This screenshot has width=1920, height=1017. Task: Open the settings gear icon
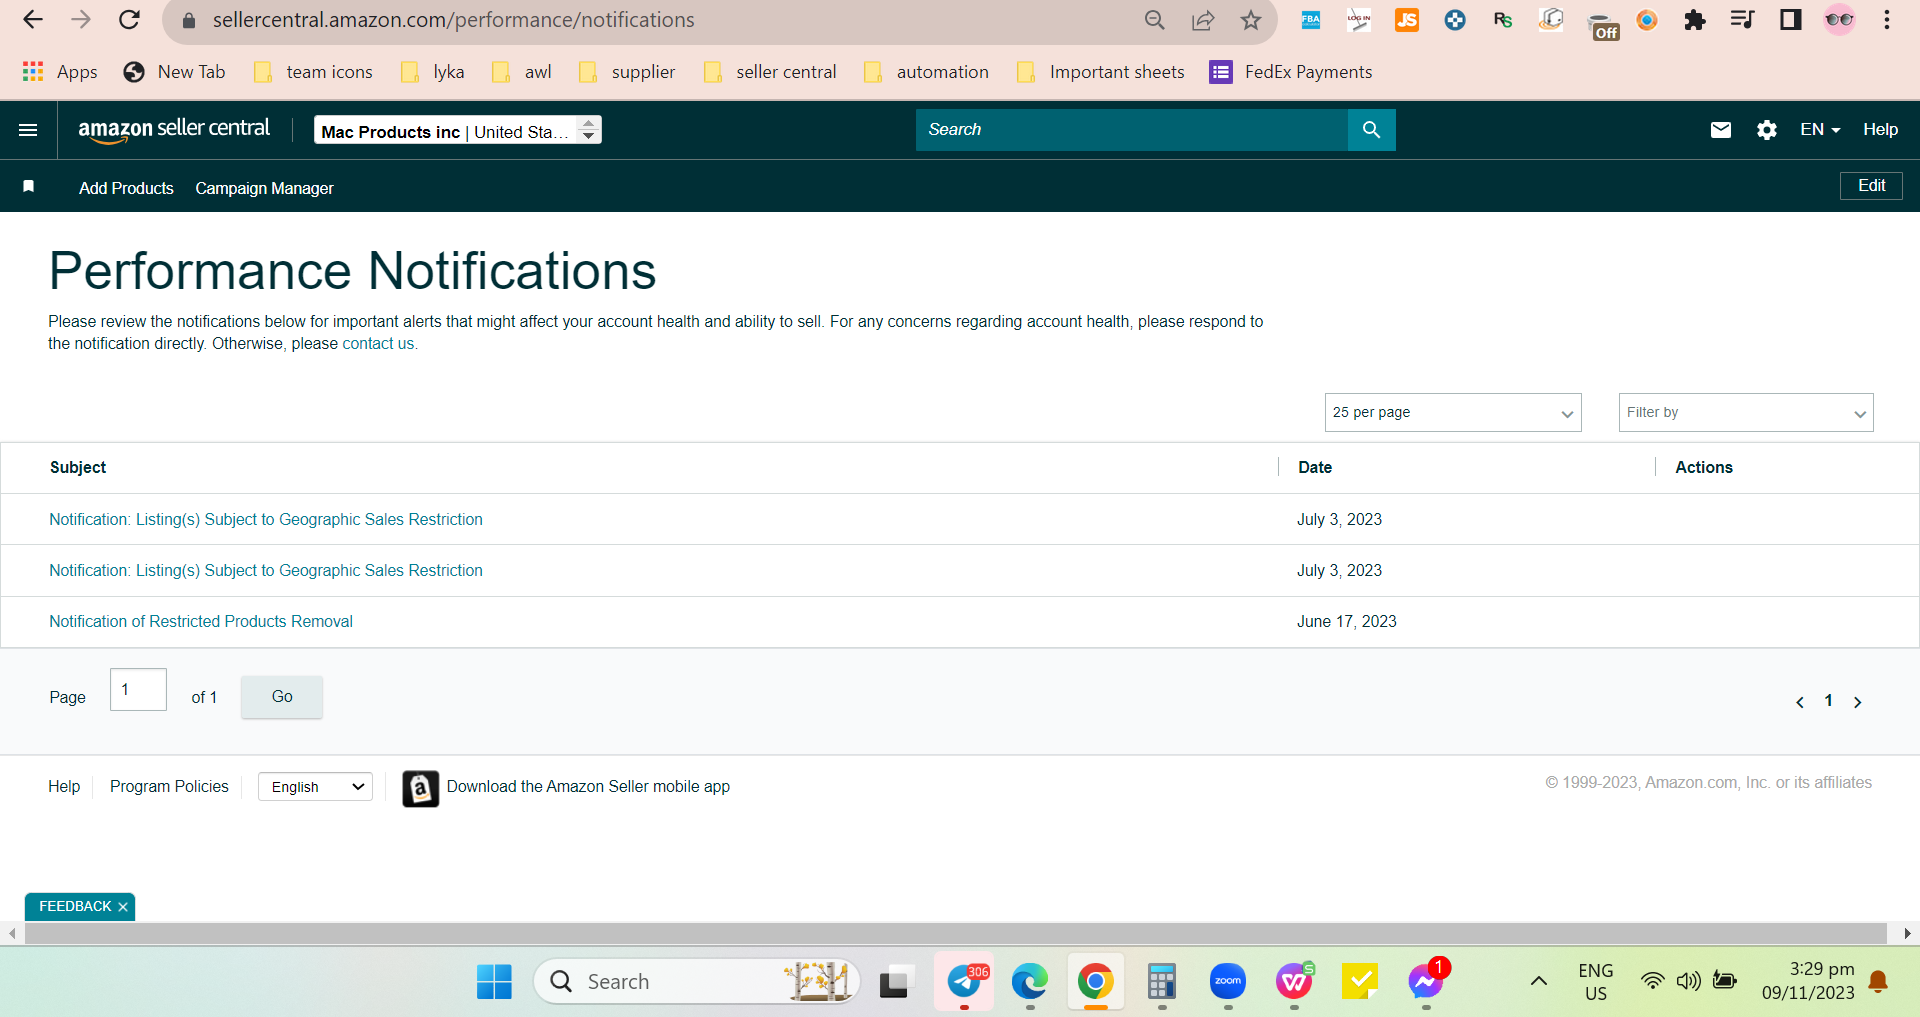[x=1767, y=130]
